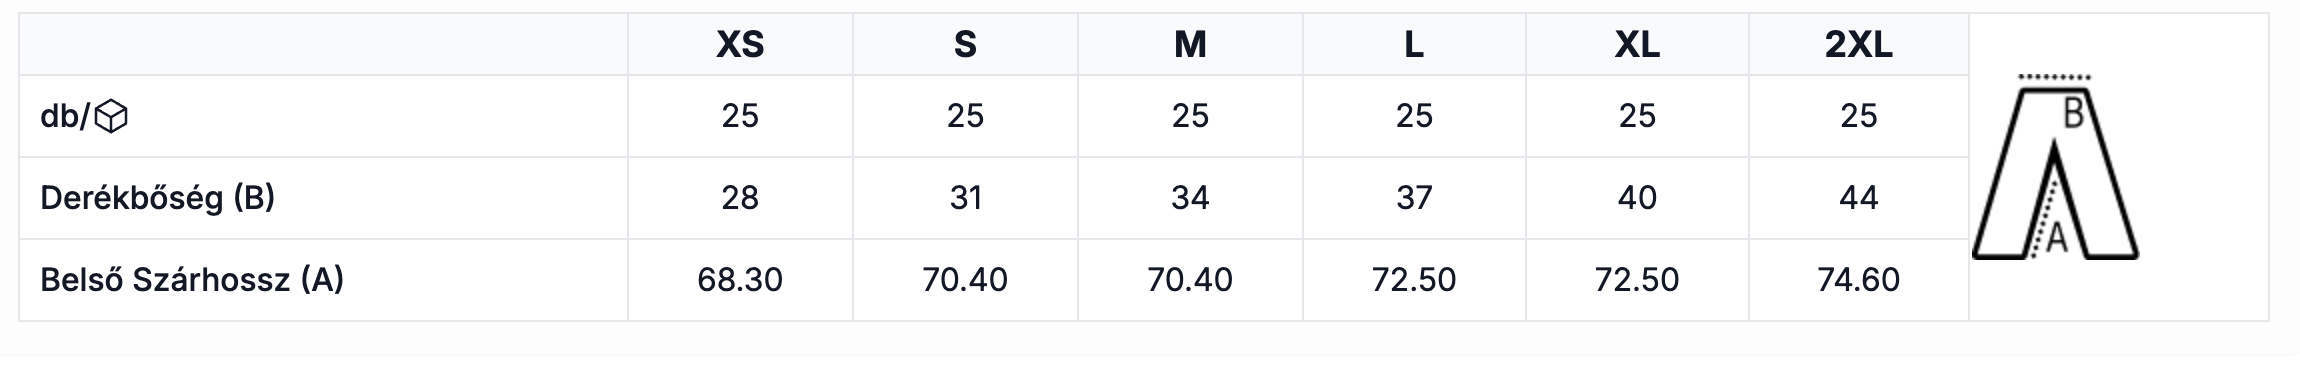Click the Derékbőség (B) row label
This screenshot has width=2300, height=388.
(157, 198)
